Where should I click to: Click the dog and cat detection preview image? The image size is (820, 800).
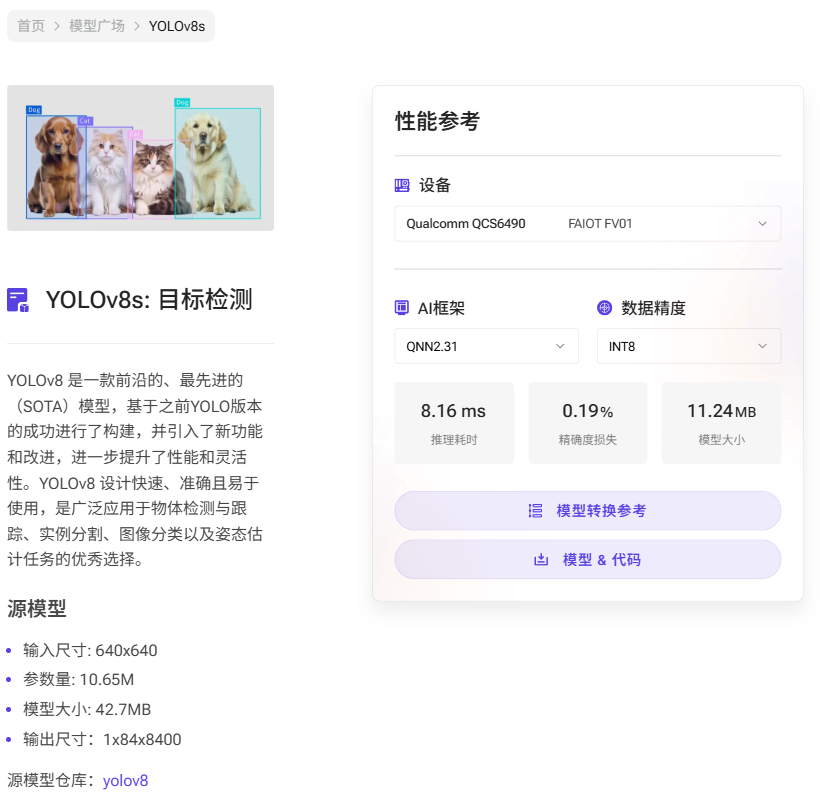[140, 160]
